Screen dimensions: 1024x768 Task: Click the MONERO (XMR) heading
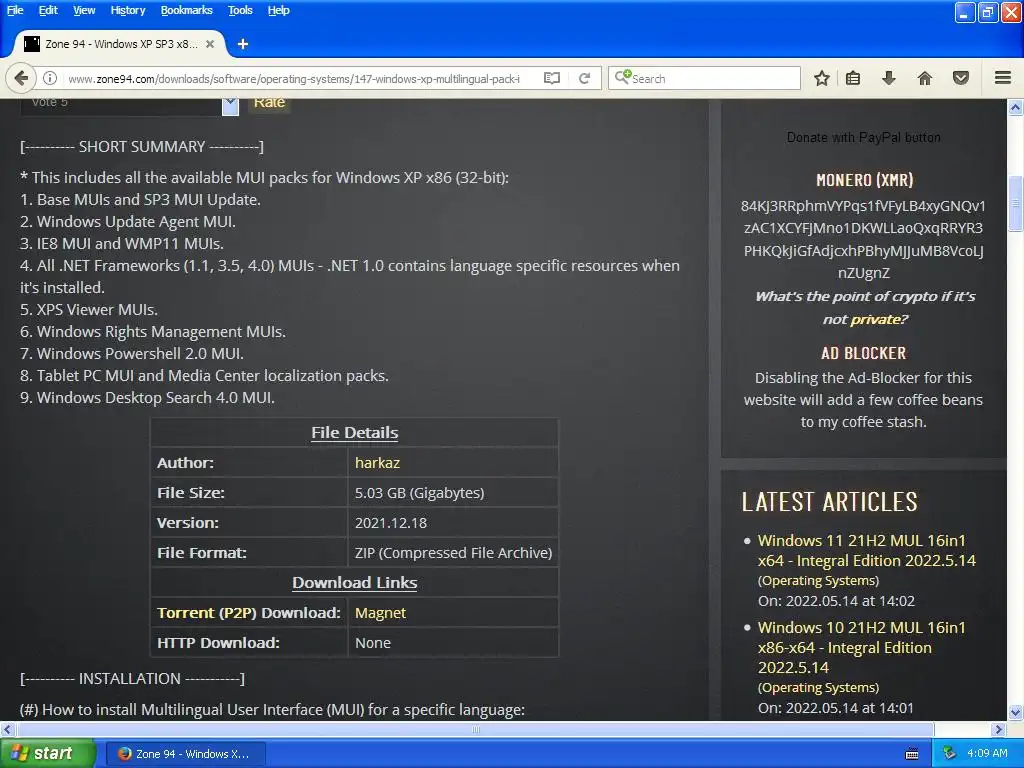coord(864,180)
